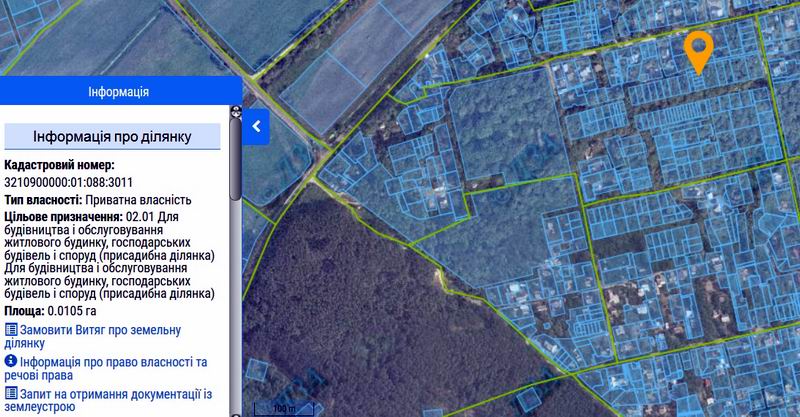This screenshot has height=417, width=800.
Task: Click the info circle icon beside Інформація про право
Action: click(x=11, y=361)
